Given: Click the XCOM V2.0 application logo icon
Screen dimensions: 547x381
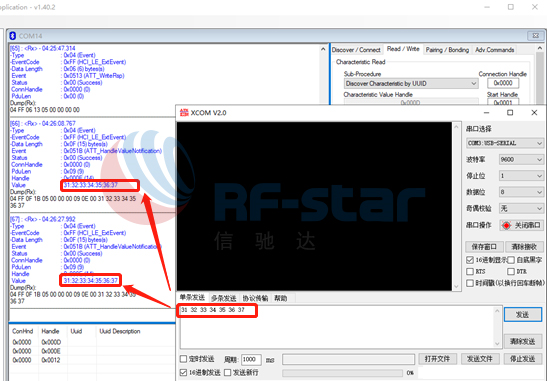Looking at the screenshot, I should click(x=184, y=113).
